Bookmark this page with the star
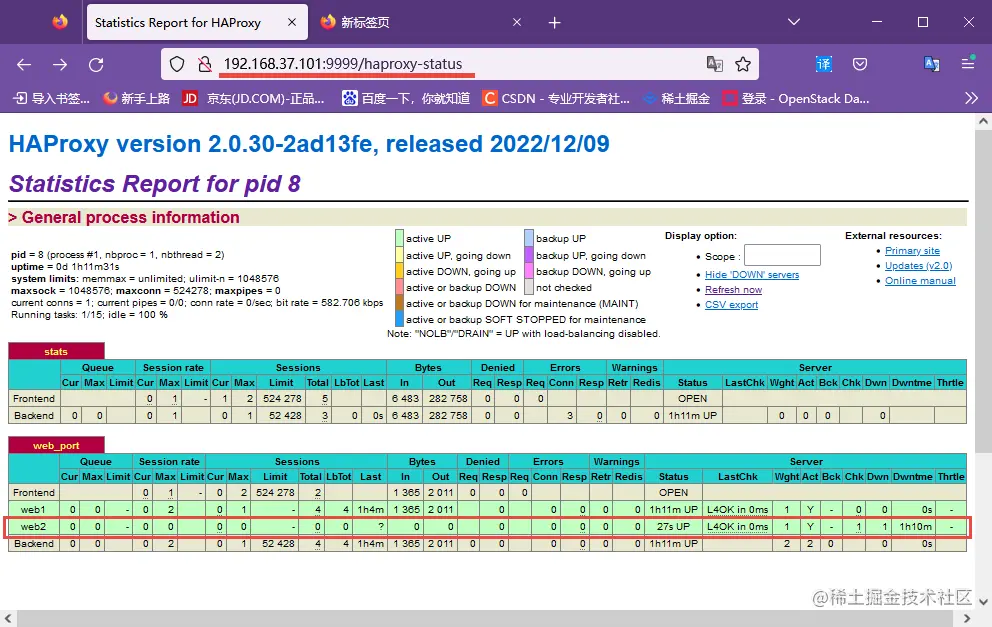 (743, 64)
